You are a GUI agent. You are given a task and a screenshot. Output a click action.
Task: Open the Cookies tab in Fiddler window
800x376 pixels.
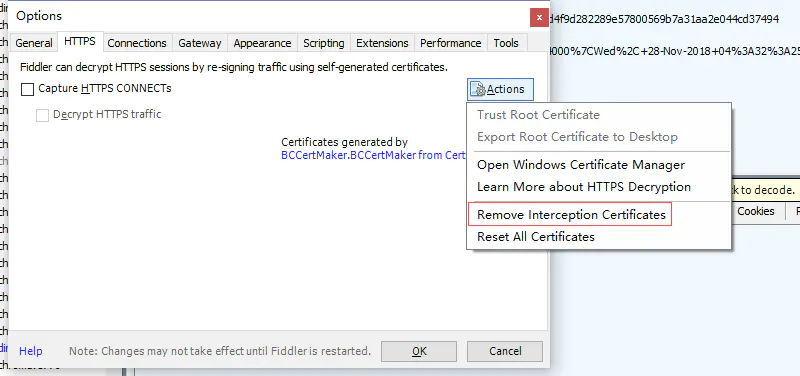tap(756, 211)
